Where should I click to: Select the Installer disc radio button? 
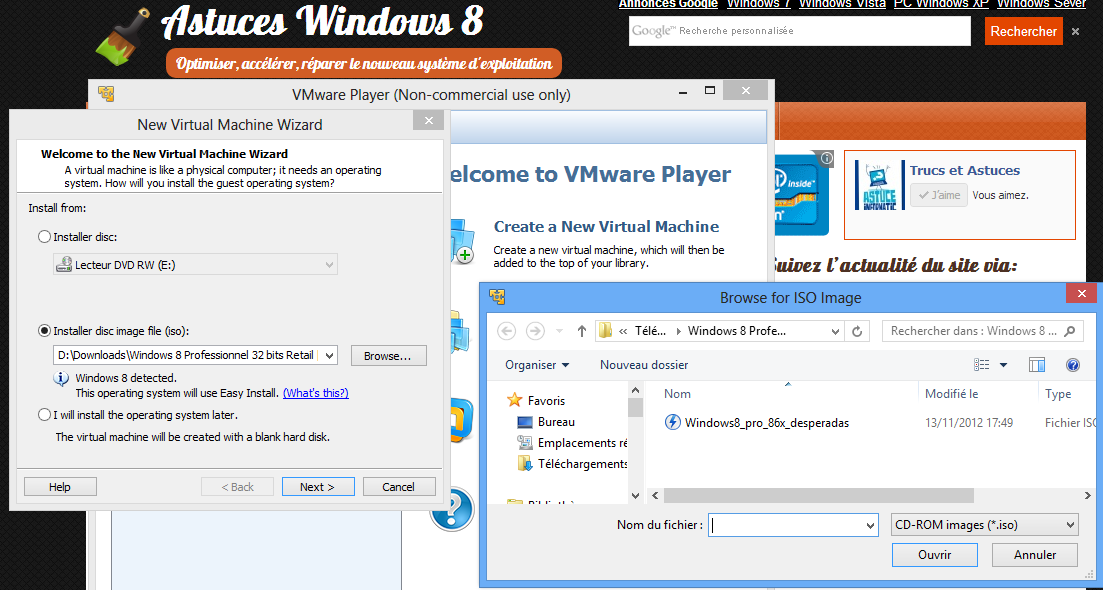point(44,237)
